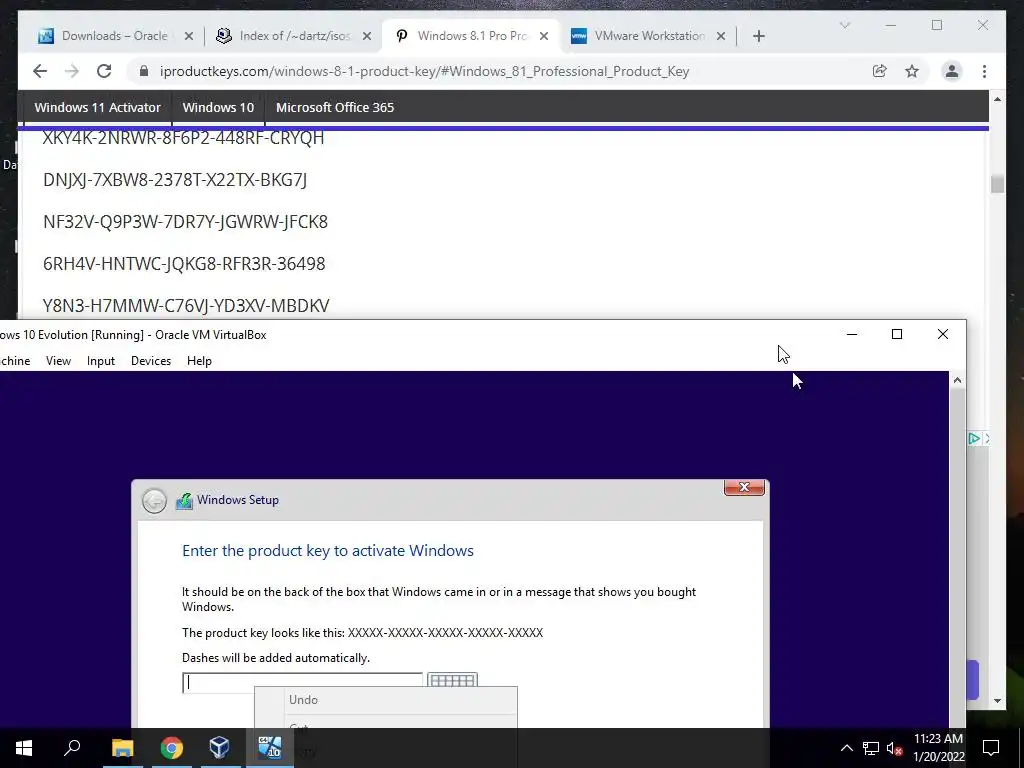Bookmark this page with star icon
This screenshot has width=1024, height=768.
click(912, 71)
